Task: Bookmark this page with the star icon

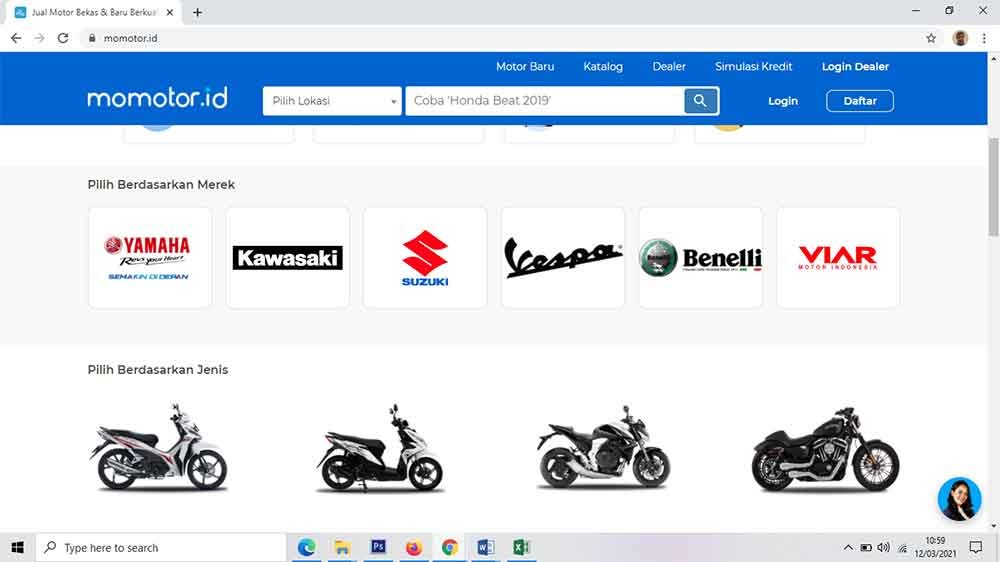Action: [931, 38]
